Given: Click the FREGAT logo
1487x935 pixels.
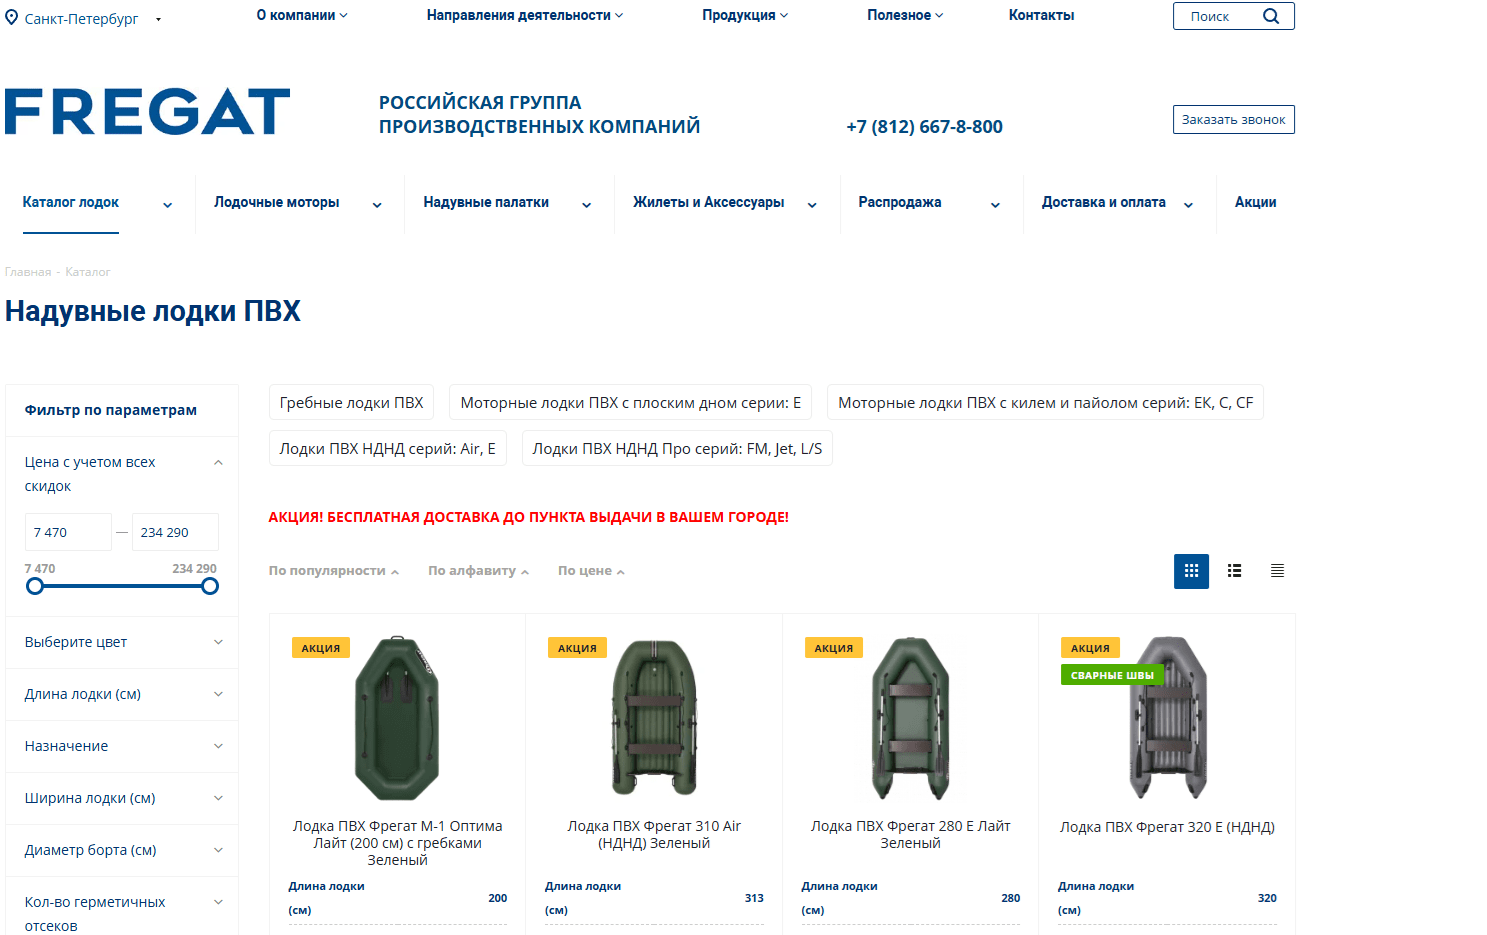Looking at the screenshot, I should click(x=148, y=111).
